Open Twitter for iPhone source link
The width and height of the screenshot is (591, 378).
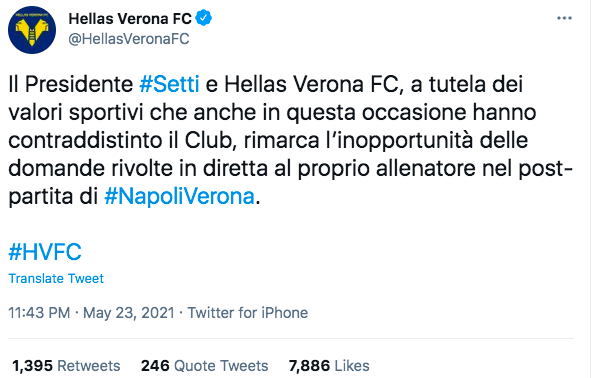tap(248, 313)
